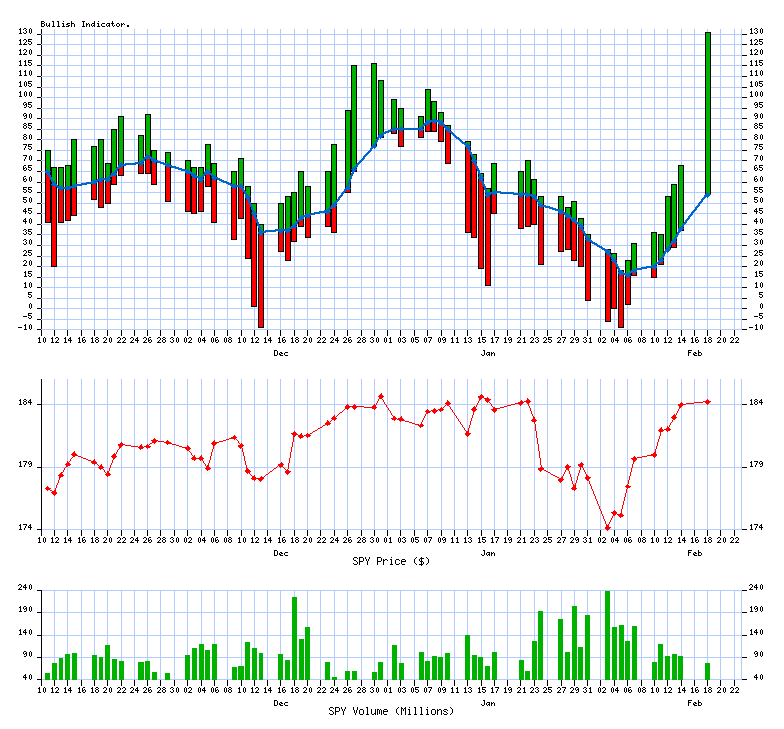
Task: Click the "SPY Price ($)" axis title
Action: pyautogui.click(x=391, y=561)
